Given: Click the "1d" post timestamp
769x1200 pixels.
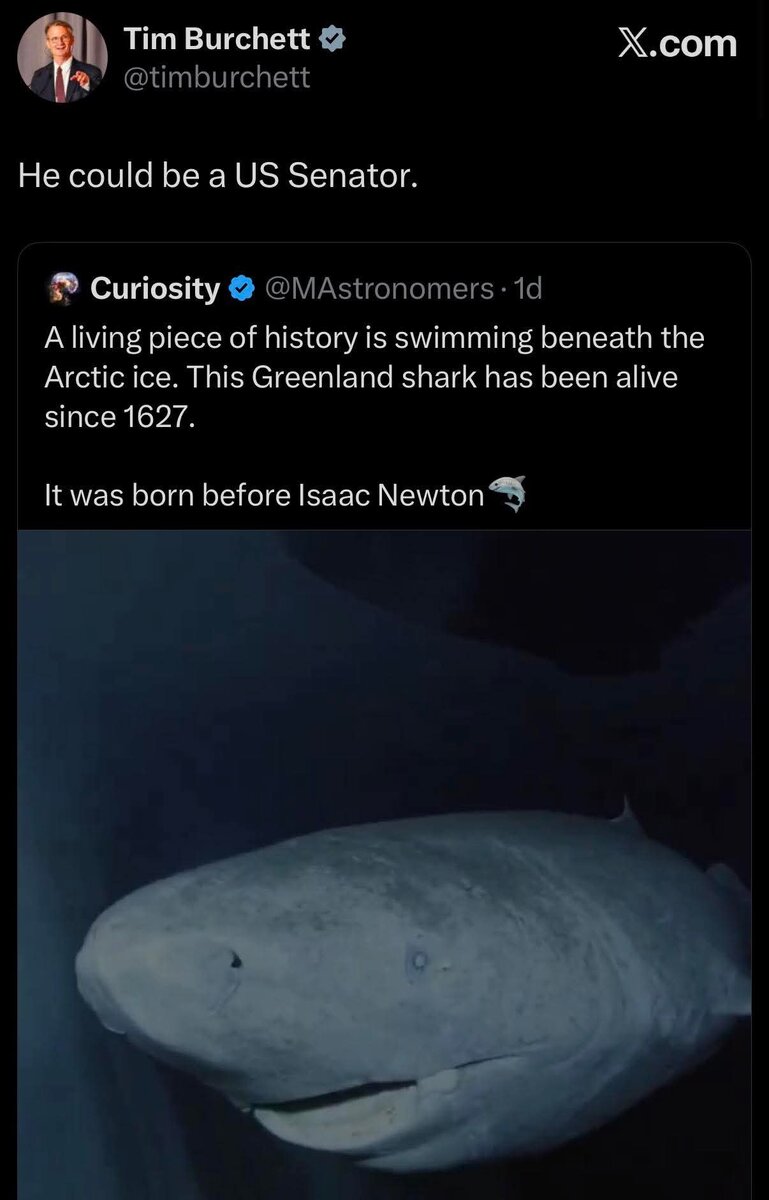Looking at the screenshot, I should pyautogui.click(x=526, y=289).
